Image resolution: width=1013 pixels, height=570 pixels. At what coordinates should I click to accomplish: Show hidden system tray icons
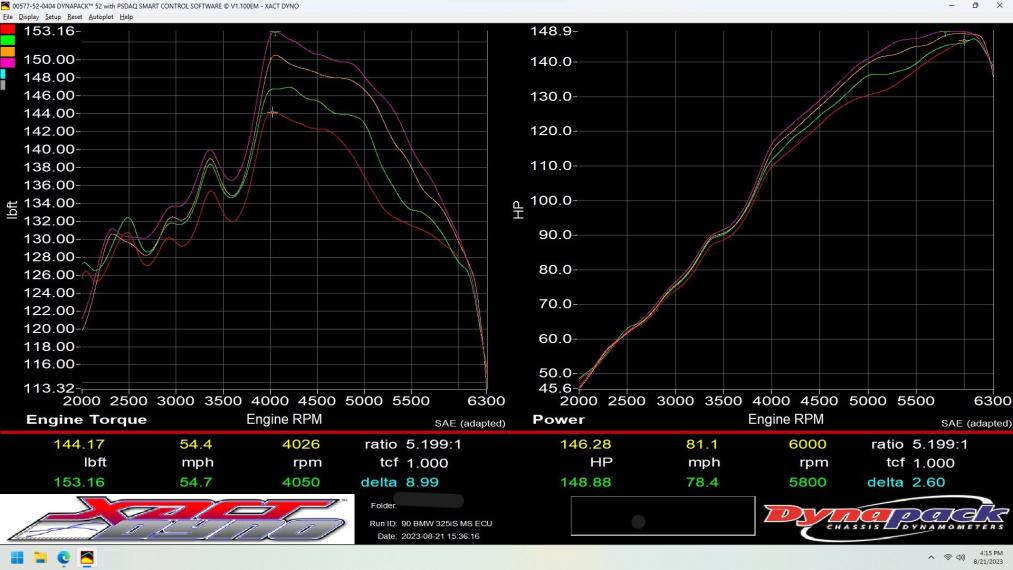point(931,557)
